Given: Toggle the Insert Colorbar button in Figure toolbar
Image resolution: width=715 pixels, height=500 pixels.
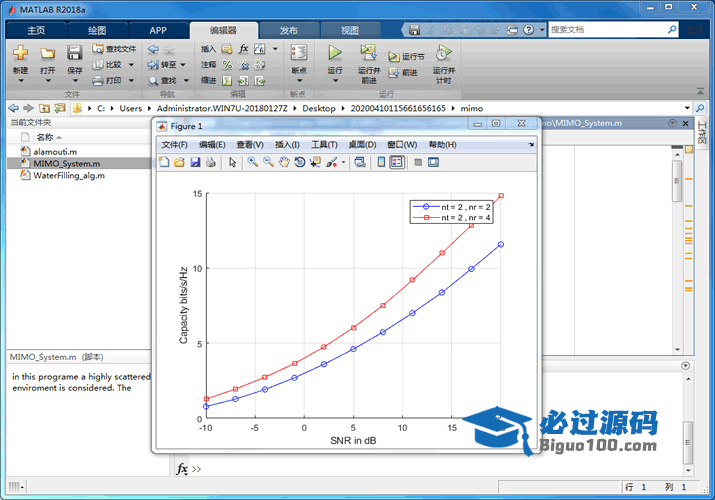Looking at the screenshot, I should click(x=381, y=162).
